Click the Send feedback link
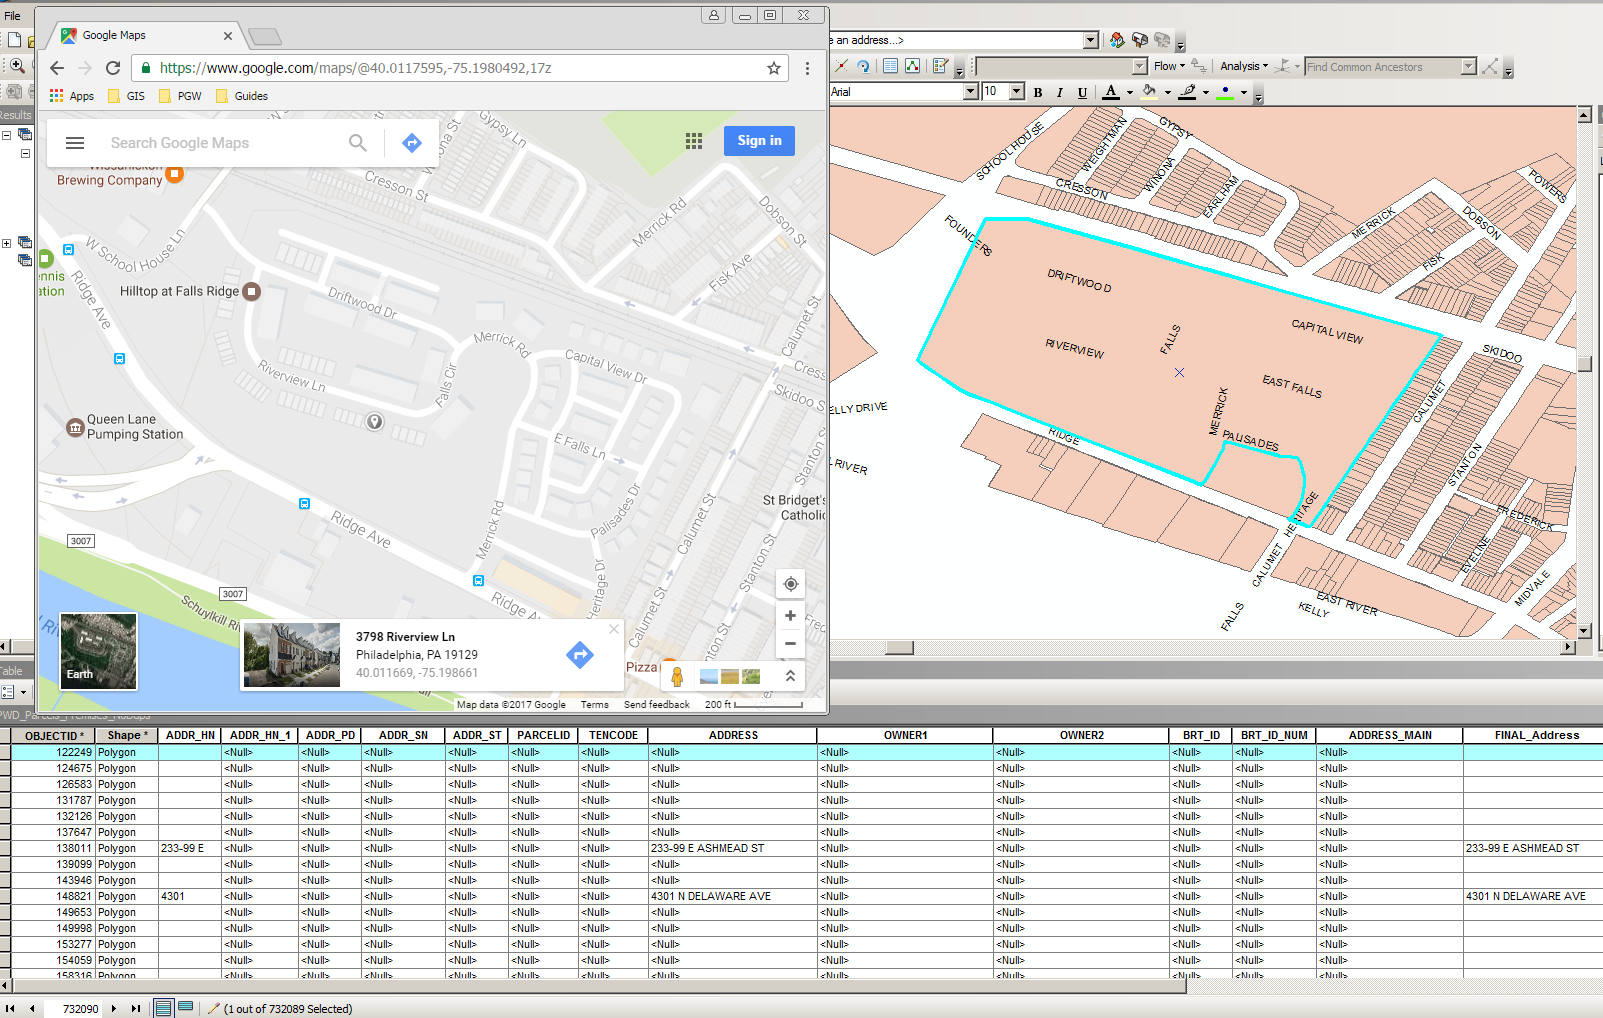Viewport: 1603px width, 1018px height. point(657,705)
